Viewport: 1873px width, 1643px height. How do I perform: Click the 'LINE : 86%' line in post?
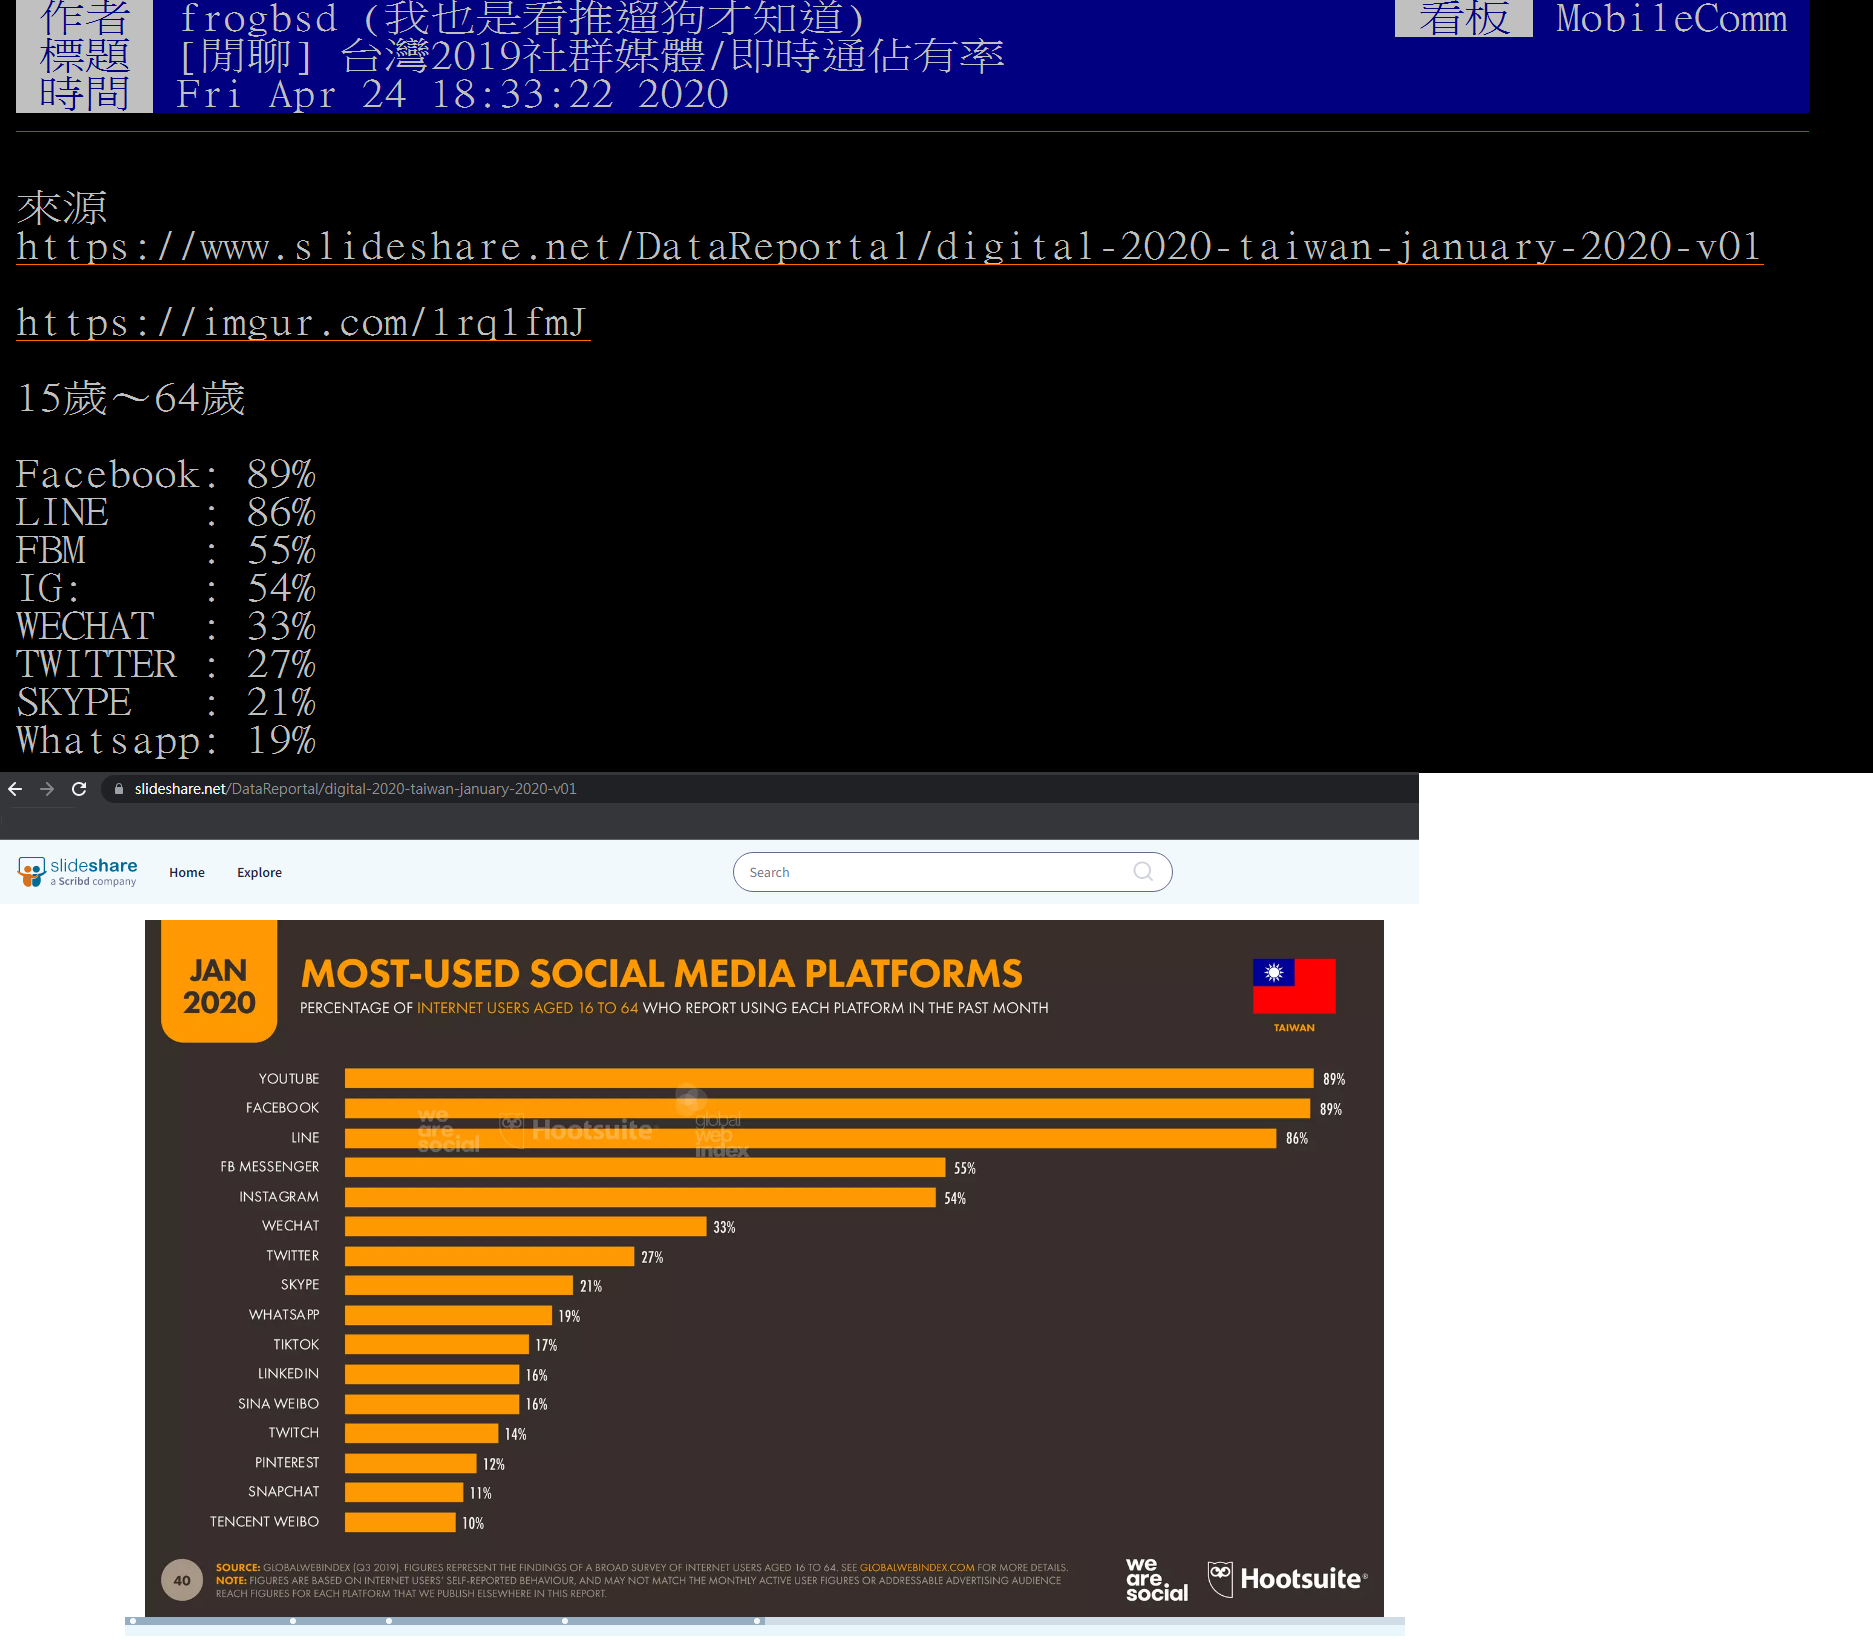pyautogui.click(x=166, y=513)
